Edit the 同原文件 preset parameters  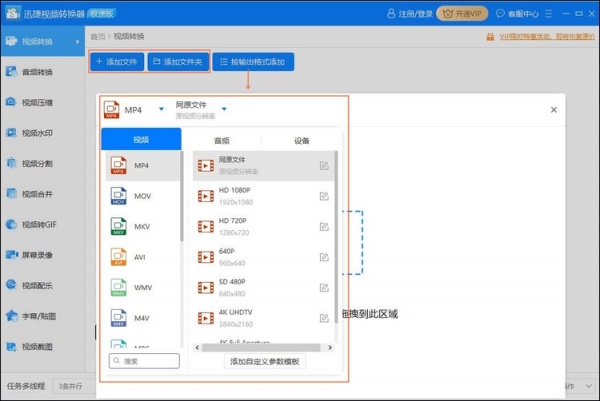click(324, 165)
